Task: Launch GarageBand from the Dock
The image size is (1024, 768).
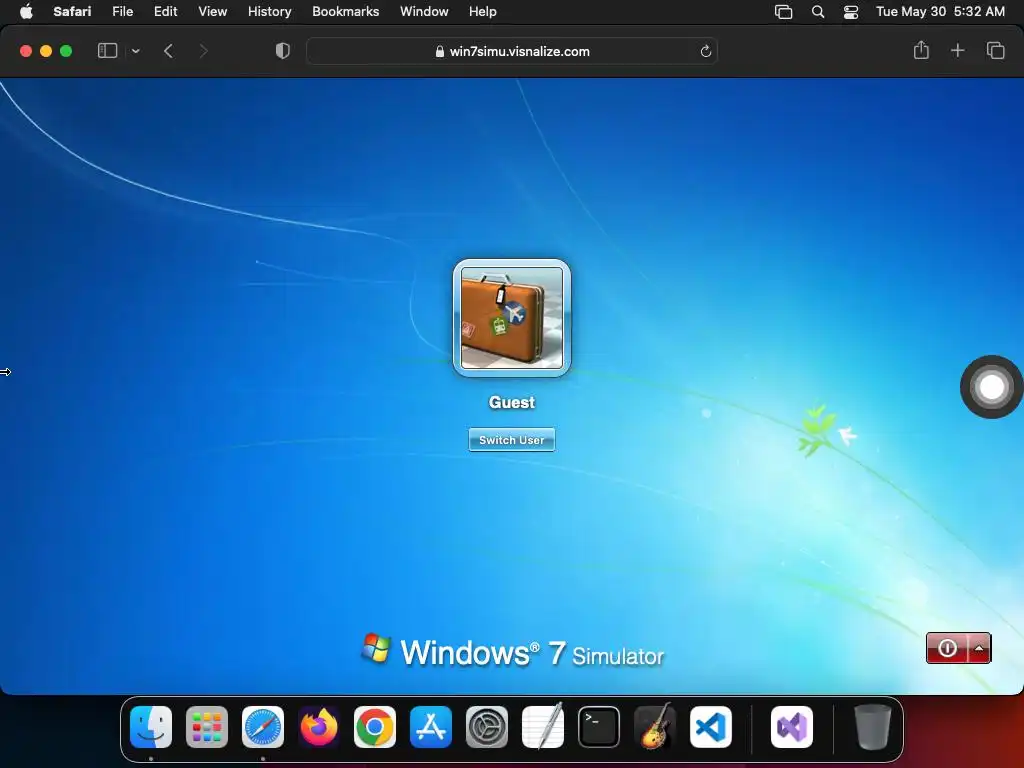Action: pos(655,726)
